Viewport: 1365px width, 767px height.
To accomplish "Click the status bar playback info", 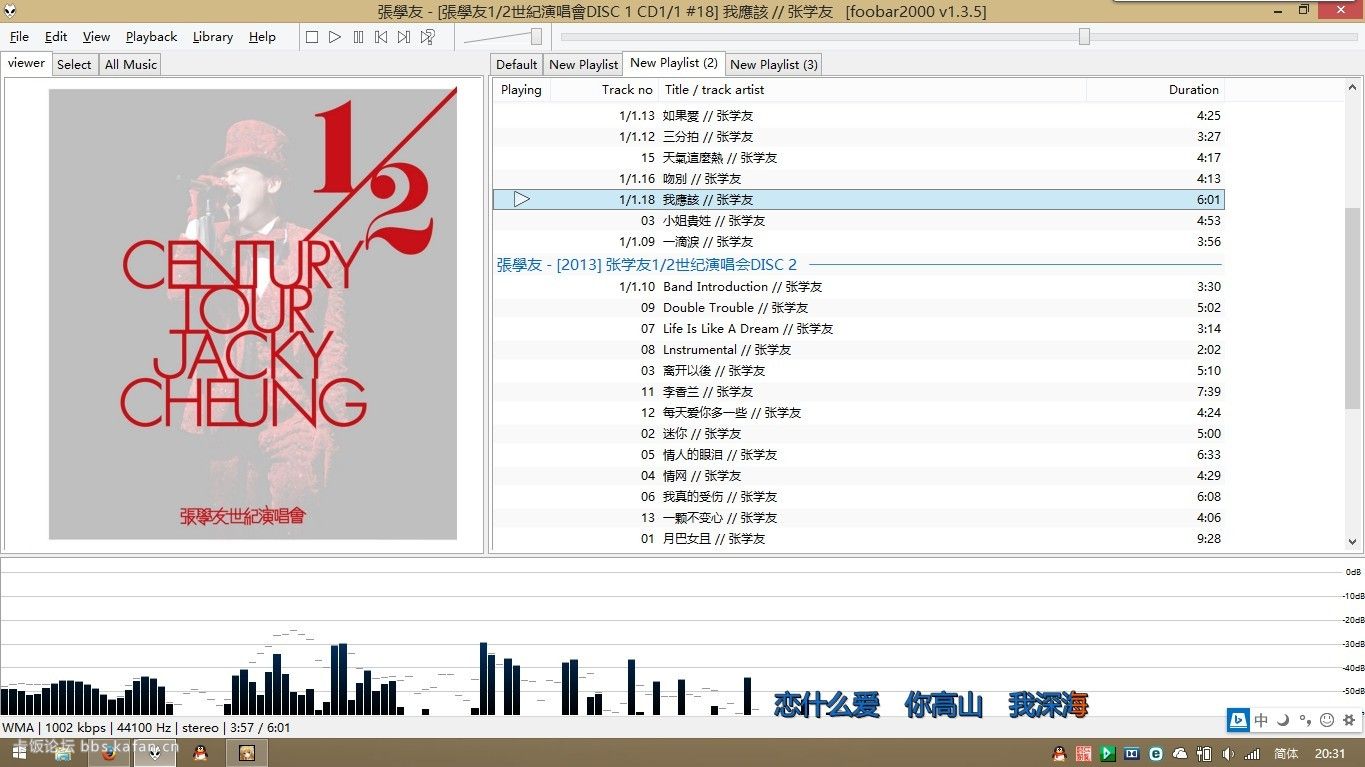I will pos(146,728).
